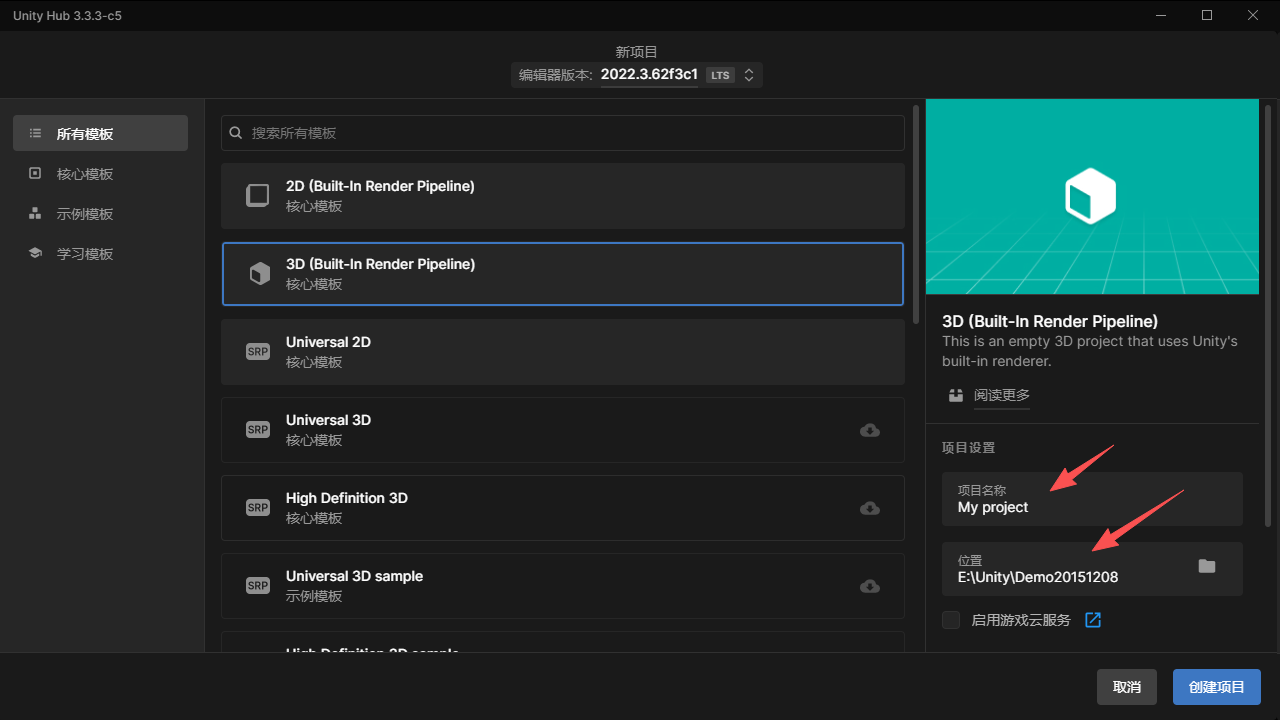Enable the 启用游戏云服务 checkbox
This screenshot has height=720, width=1280.
(951, 620)
